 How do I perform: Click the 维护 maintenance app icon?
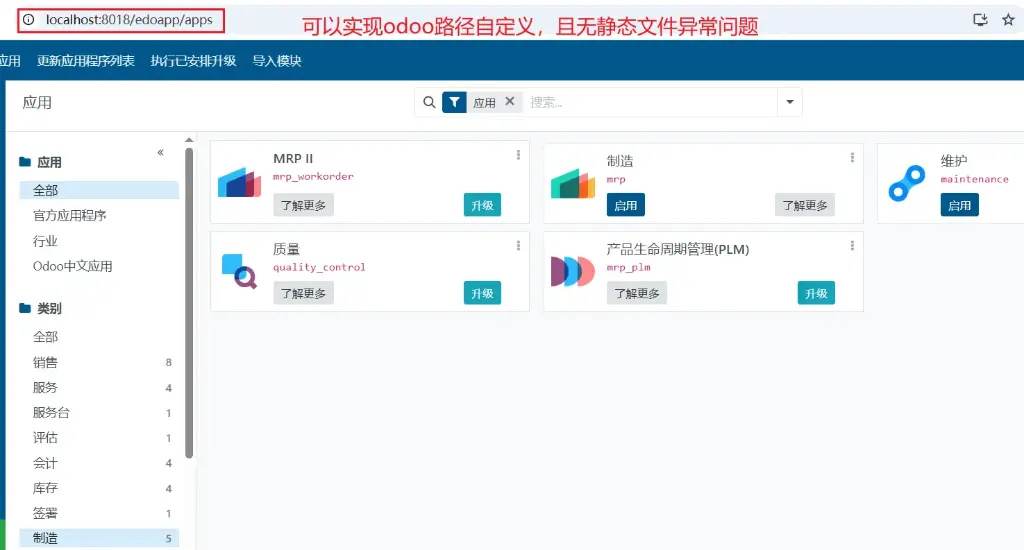click(x=906, y=184)
